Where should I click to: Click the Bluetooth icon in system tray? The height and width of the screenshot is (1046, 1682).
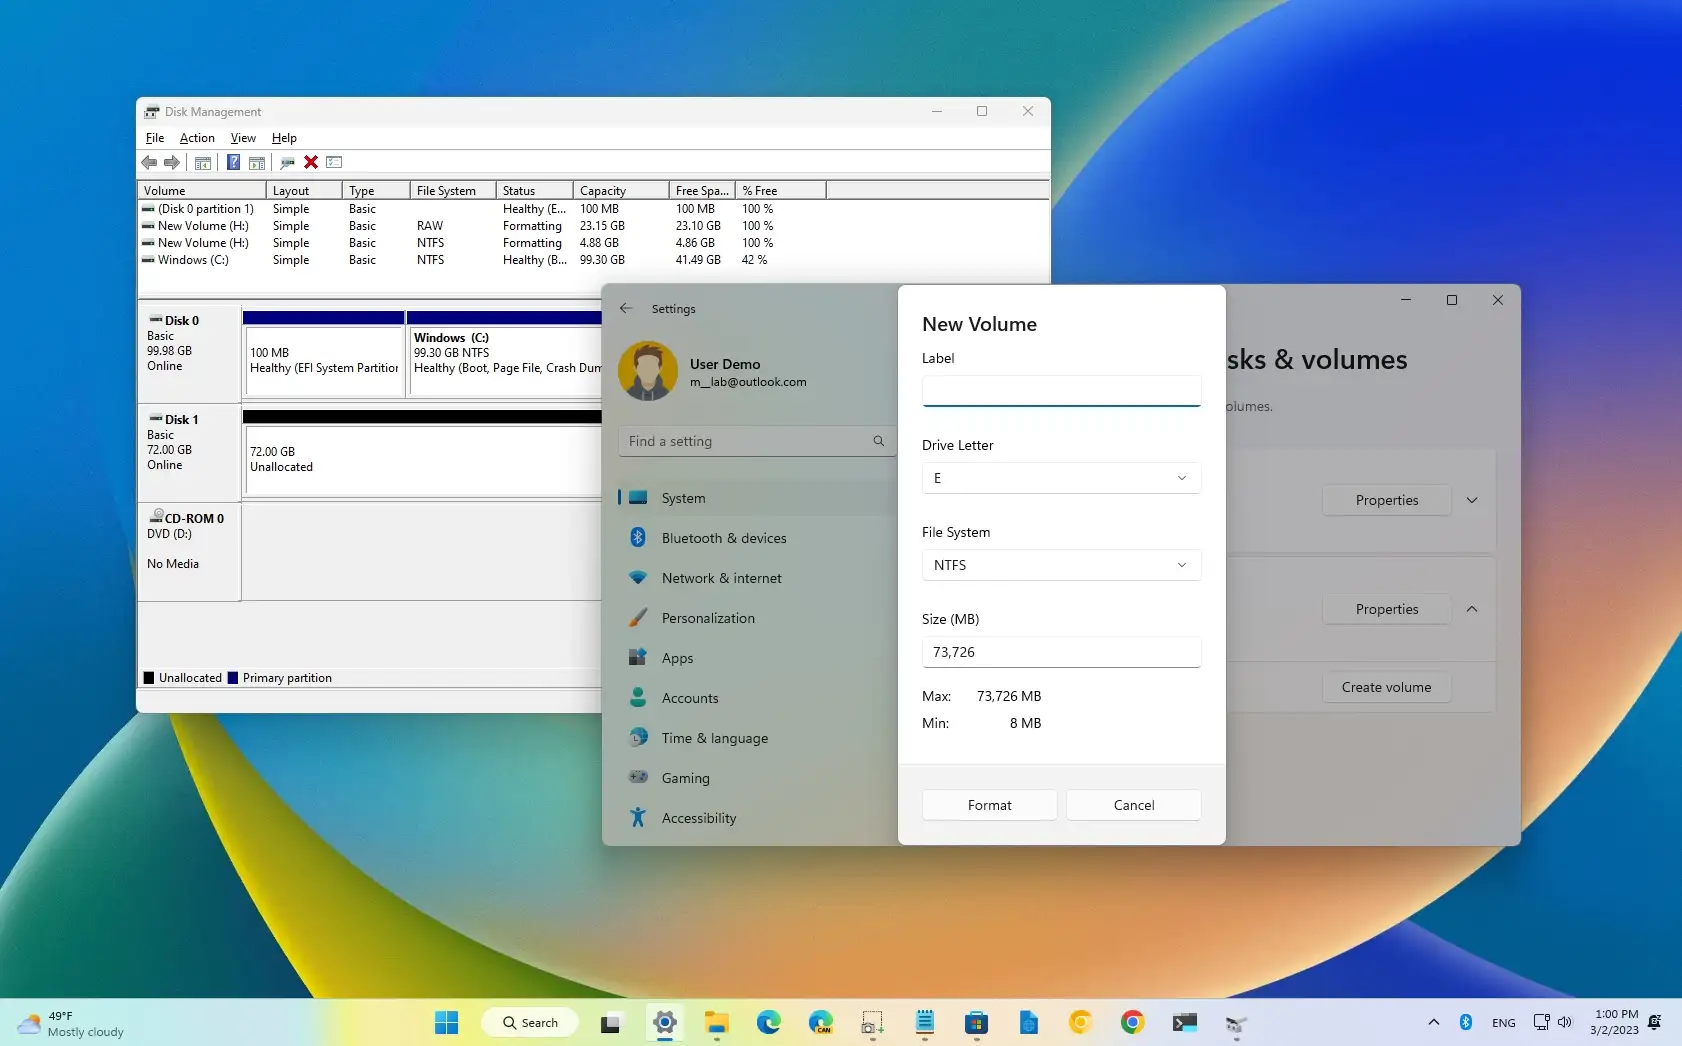coord(1465,1022)
